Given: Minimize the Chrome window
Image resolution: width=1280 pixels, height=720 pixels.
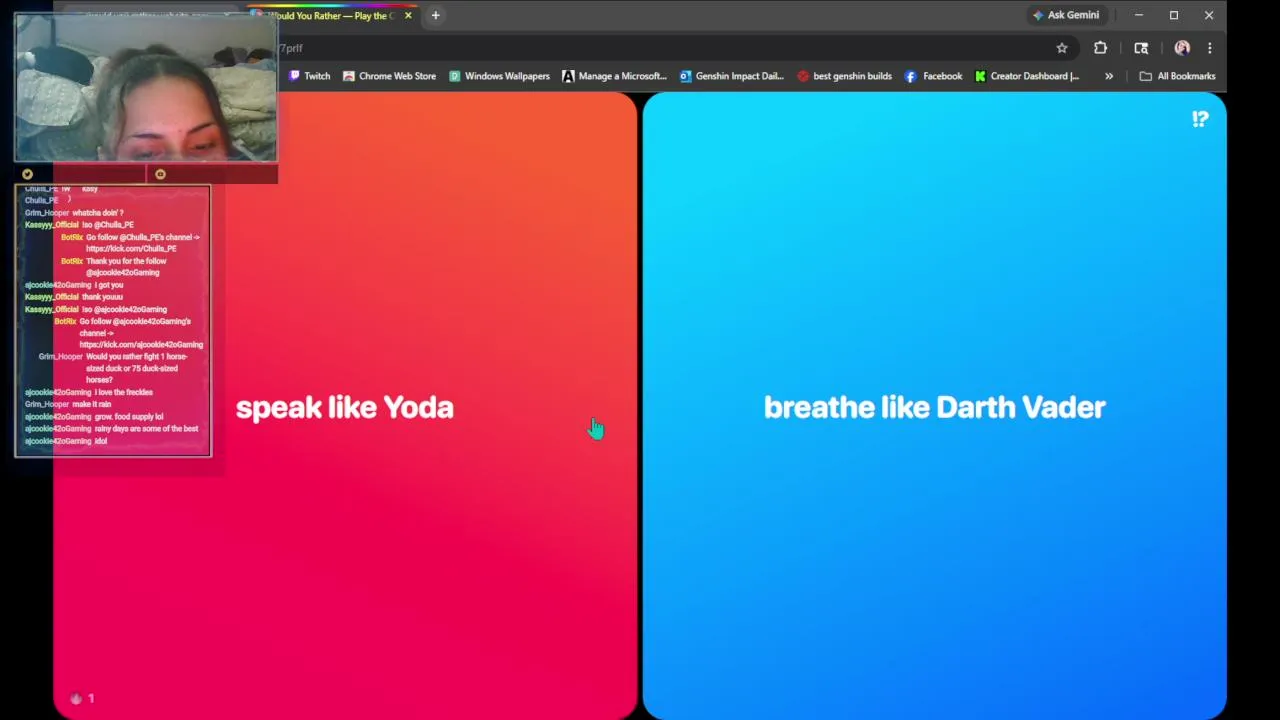Looking at the screenshot, I should 1138,15.
